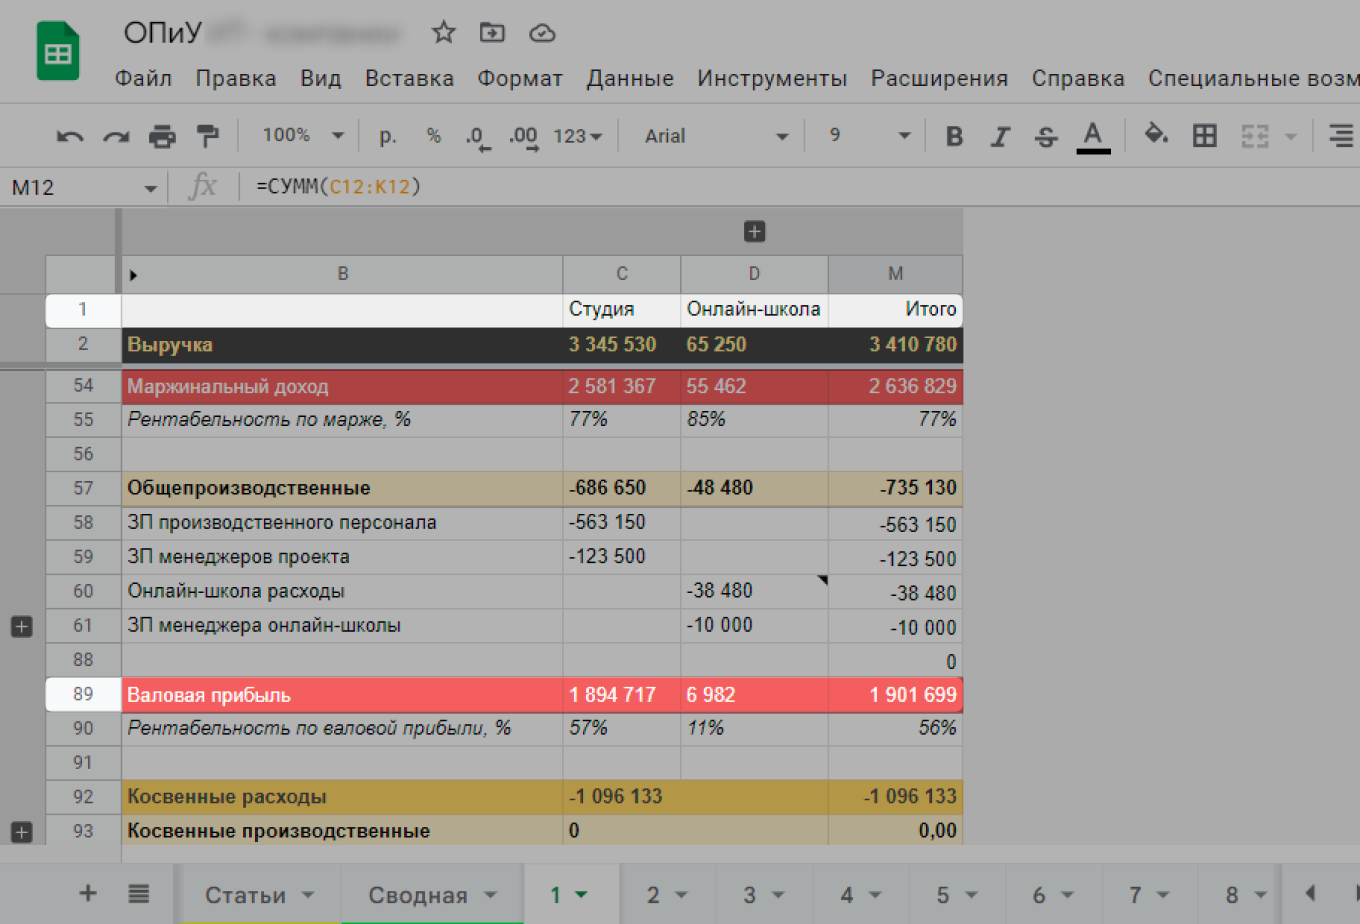Open the all sheets list button

click(139, 894)
